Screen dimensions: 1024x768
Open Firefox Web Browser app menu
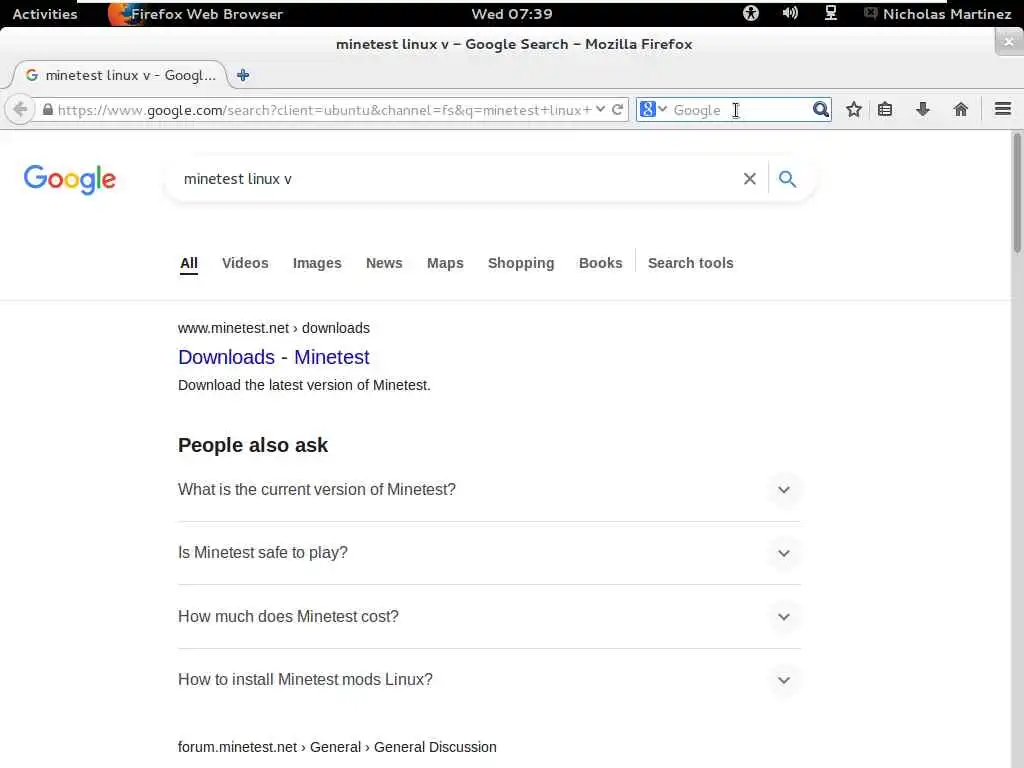tap(195, 14)
